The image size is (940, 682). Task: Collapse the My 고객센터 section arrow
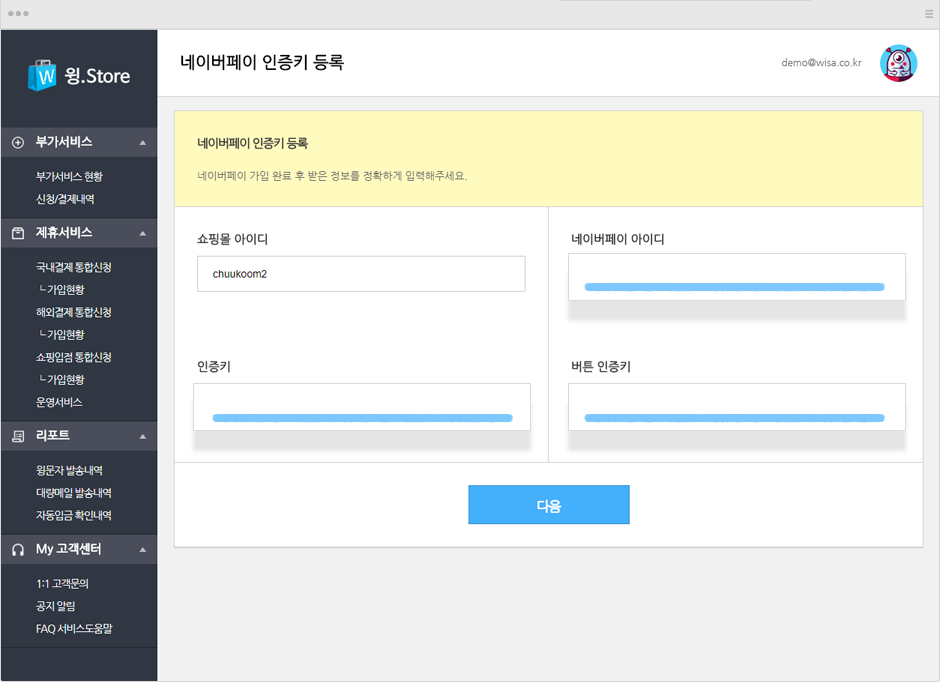pyautogui.click(x=143, y=550)
